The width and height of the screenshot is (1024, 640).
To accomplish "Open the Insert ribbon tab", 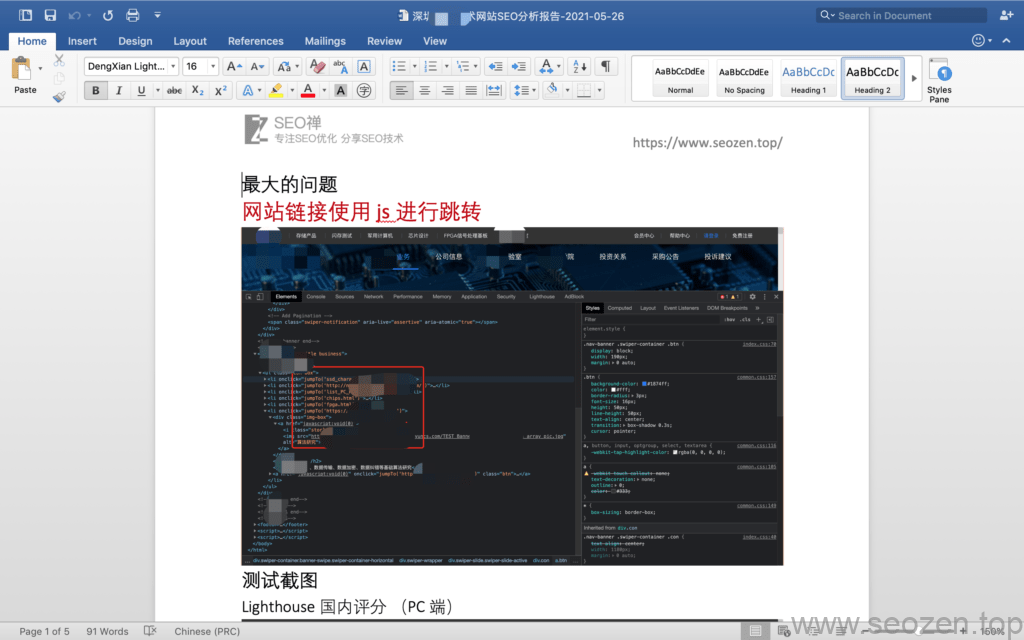I will (82, 41).
